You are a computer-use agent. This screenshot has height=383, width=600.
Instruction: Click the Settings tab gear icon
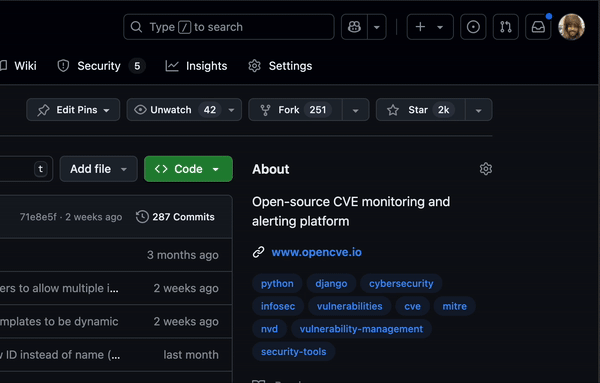point(254,66)
